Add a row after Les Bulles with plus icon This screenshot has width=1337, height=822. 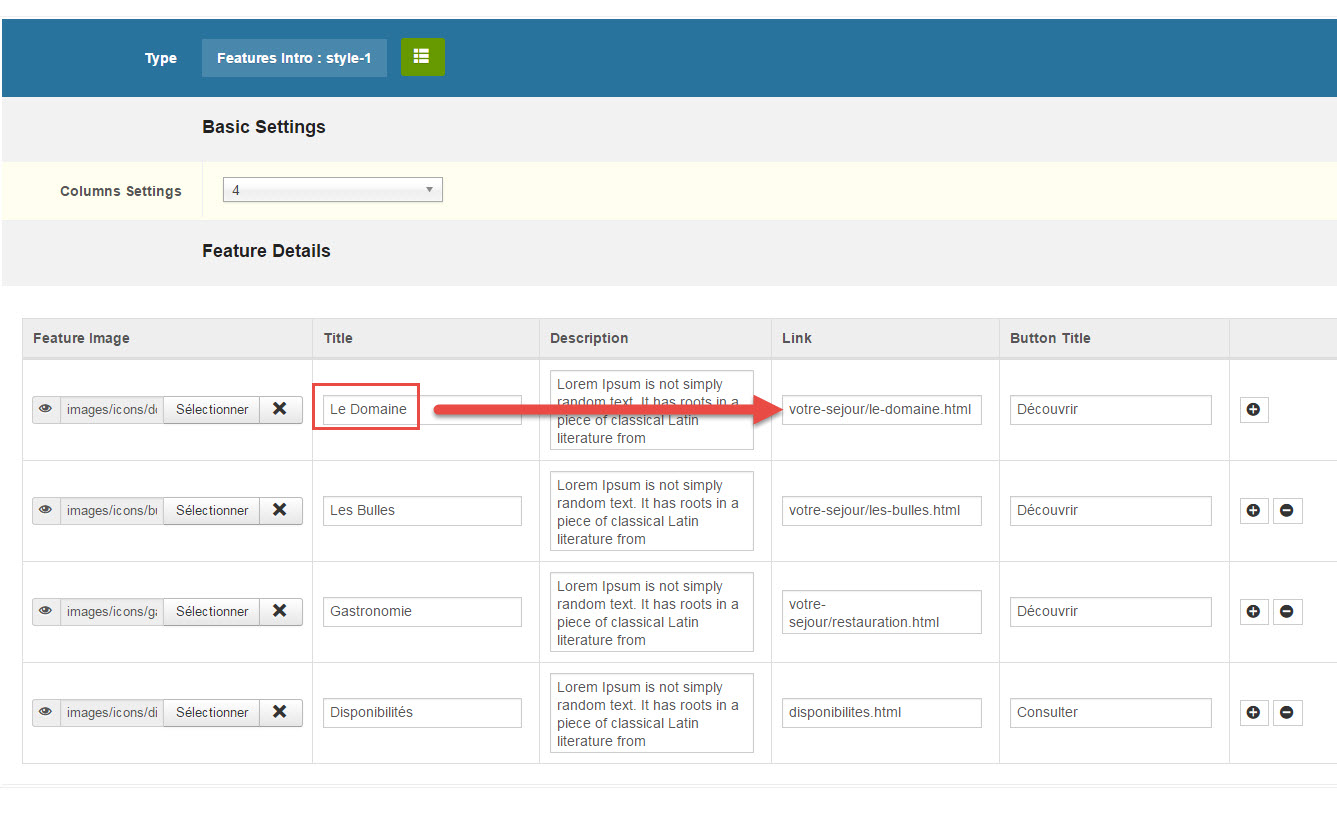coord(1253,510)
